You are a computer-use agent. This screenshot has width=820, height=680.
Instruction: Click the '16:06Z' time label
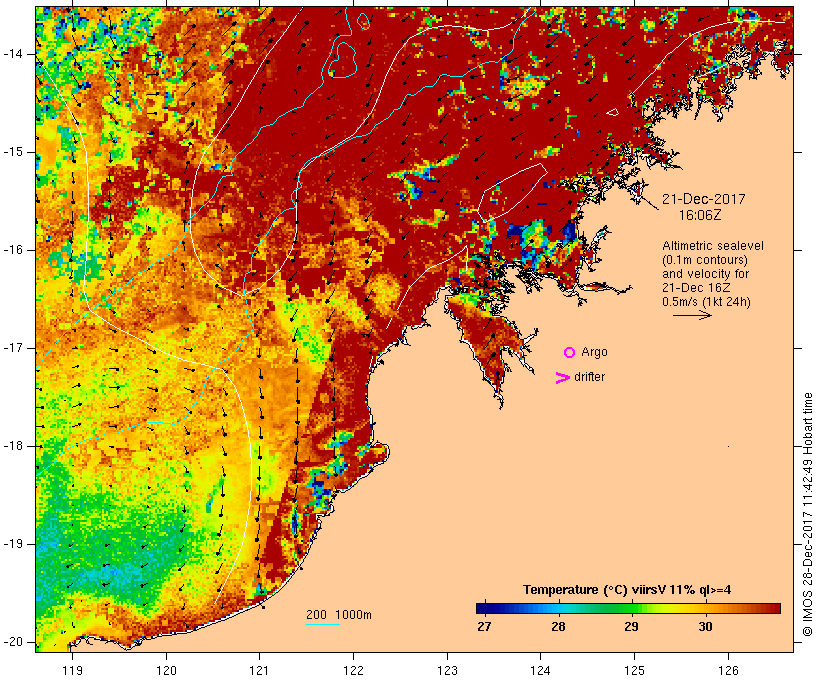(700, 215)
